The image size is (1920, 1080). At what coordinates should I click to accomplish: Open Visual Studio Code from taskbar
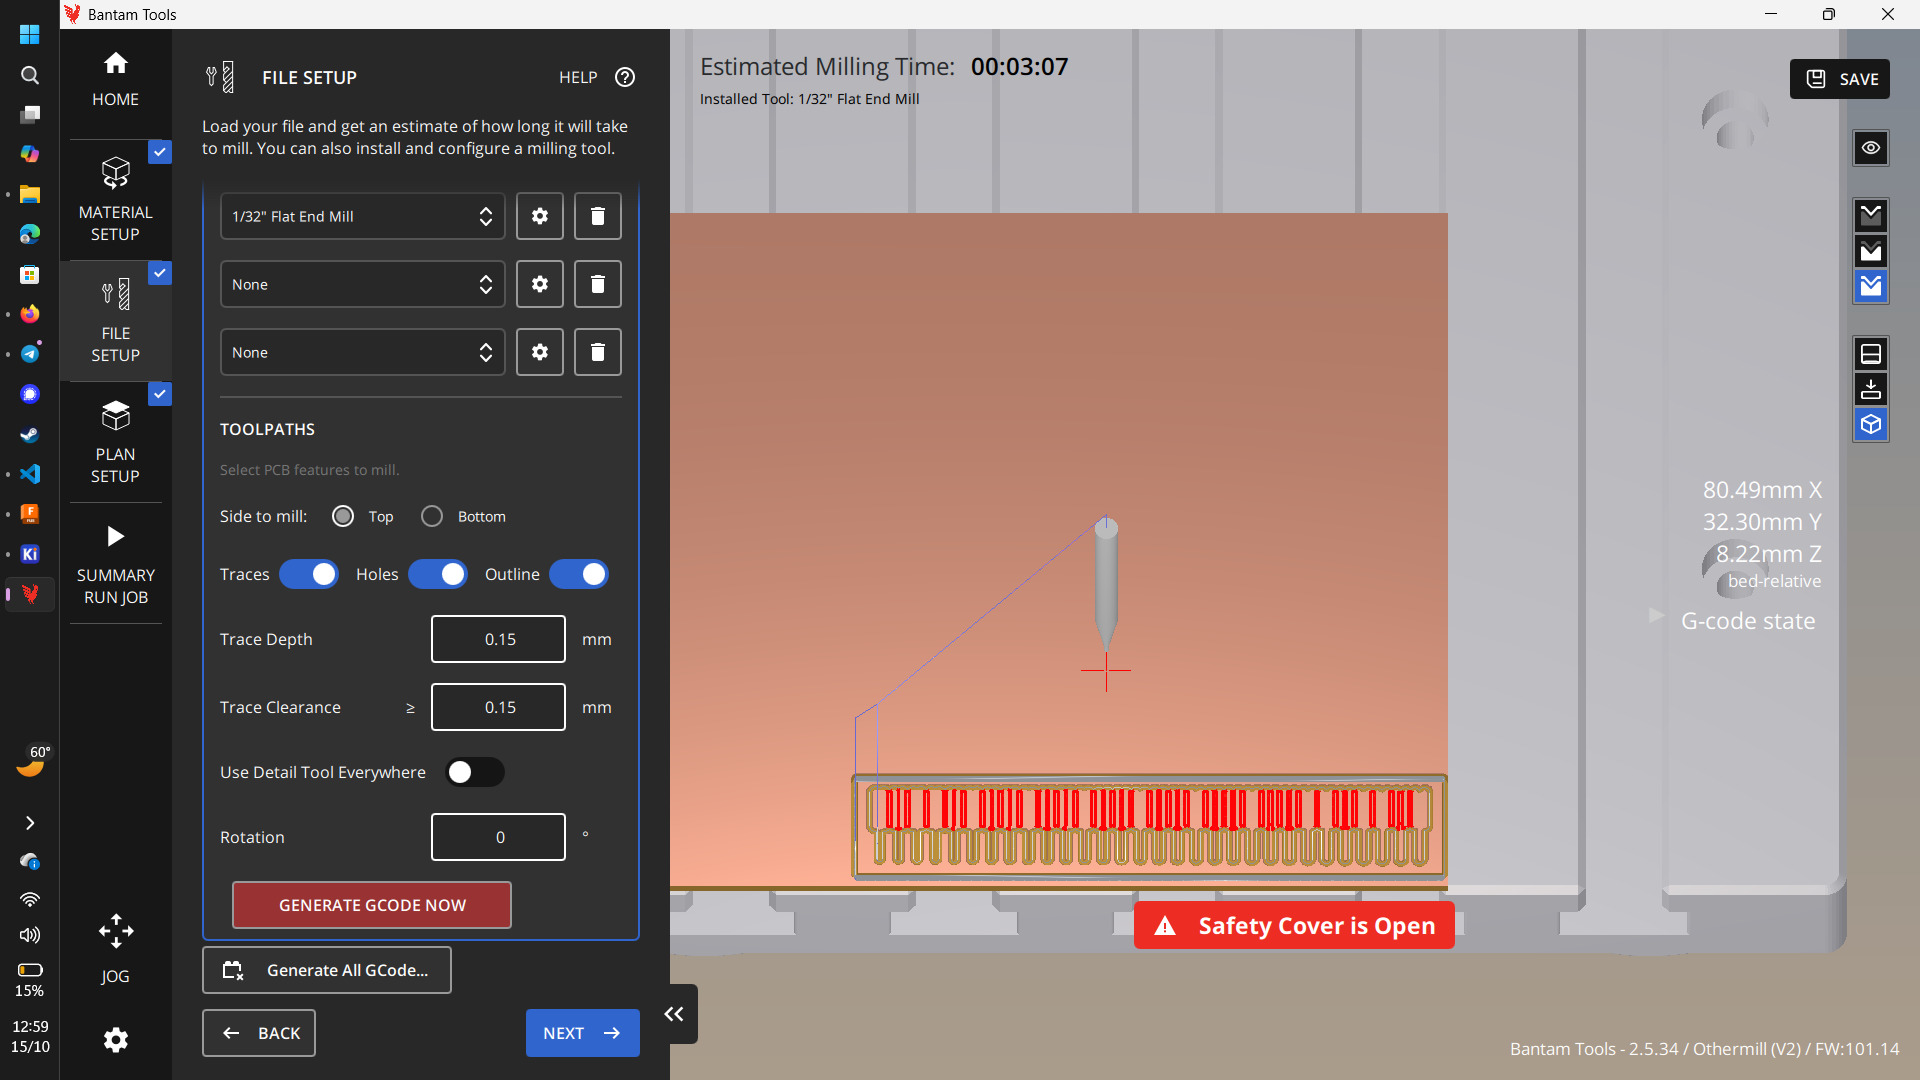(30, 474)
